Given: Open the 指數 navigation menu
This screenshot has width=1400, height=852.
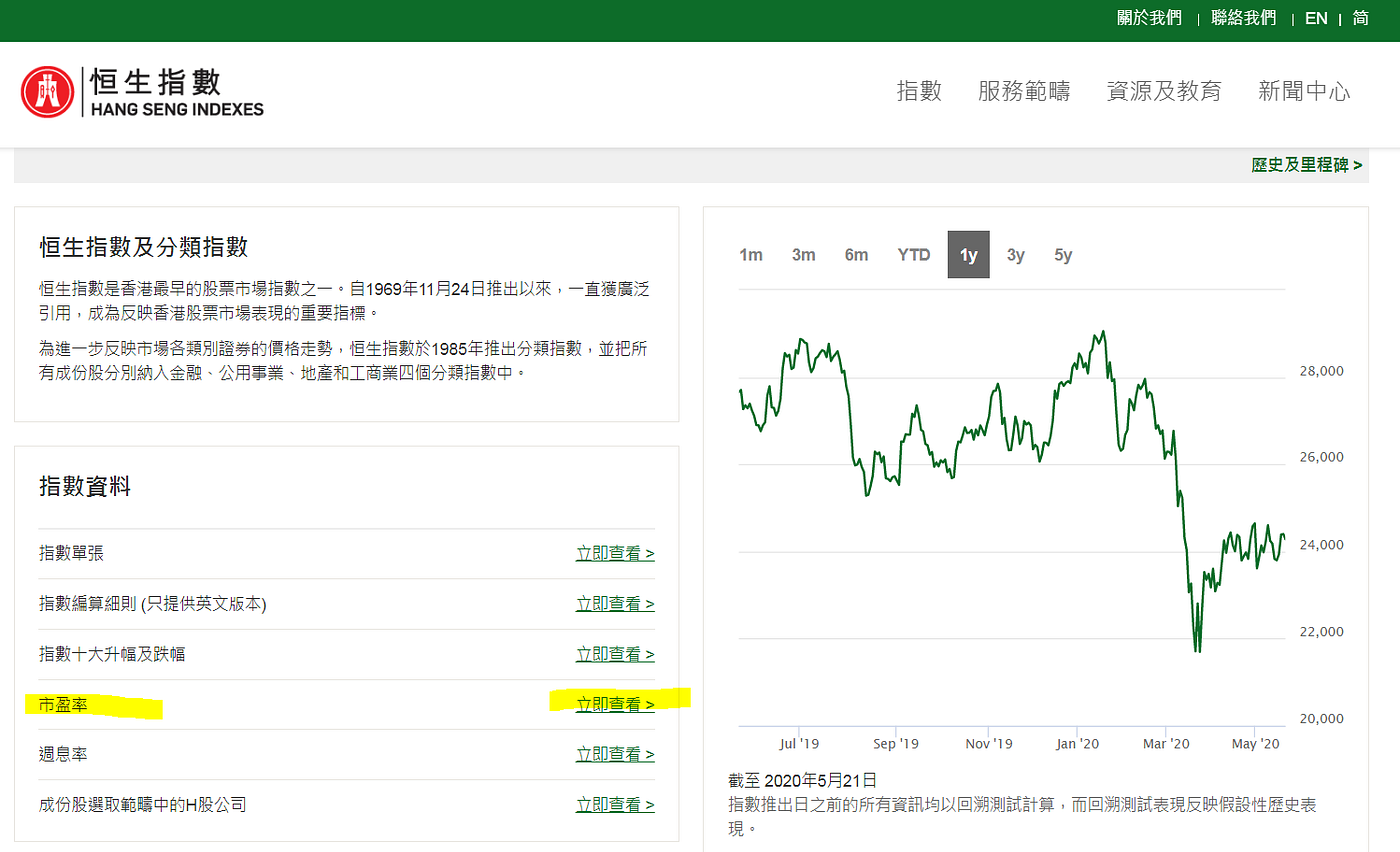Looking at the screenshot, I should point(919,92).
